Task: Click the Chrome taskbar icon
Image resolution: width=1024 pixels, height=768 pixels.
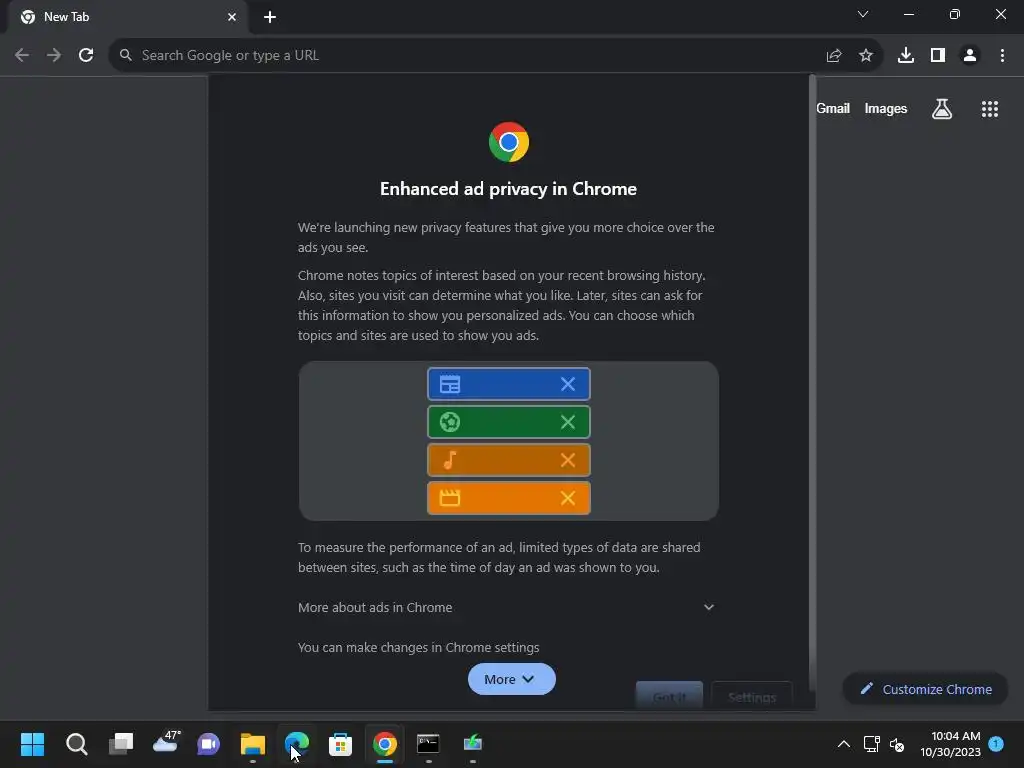Action: 385,744
